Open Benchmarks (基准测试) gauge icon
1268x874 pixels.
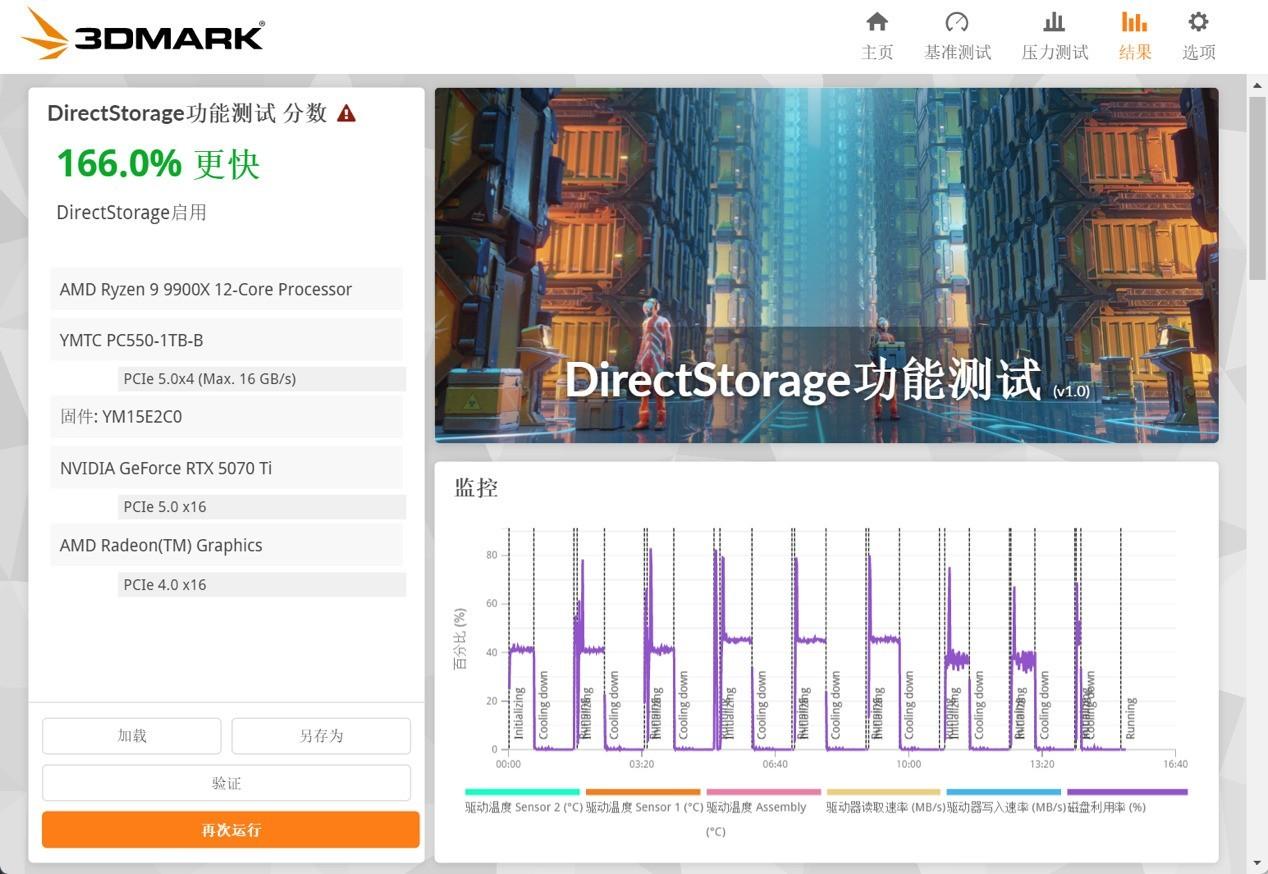(957, 22)
